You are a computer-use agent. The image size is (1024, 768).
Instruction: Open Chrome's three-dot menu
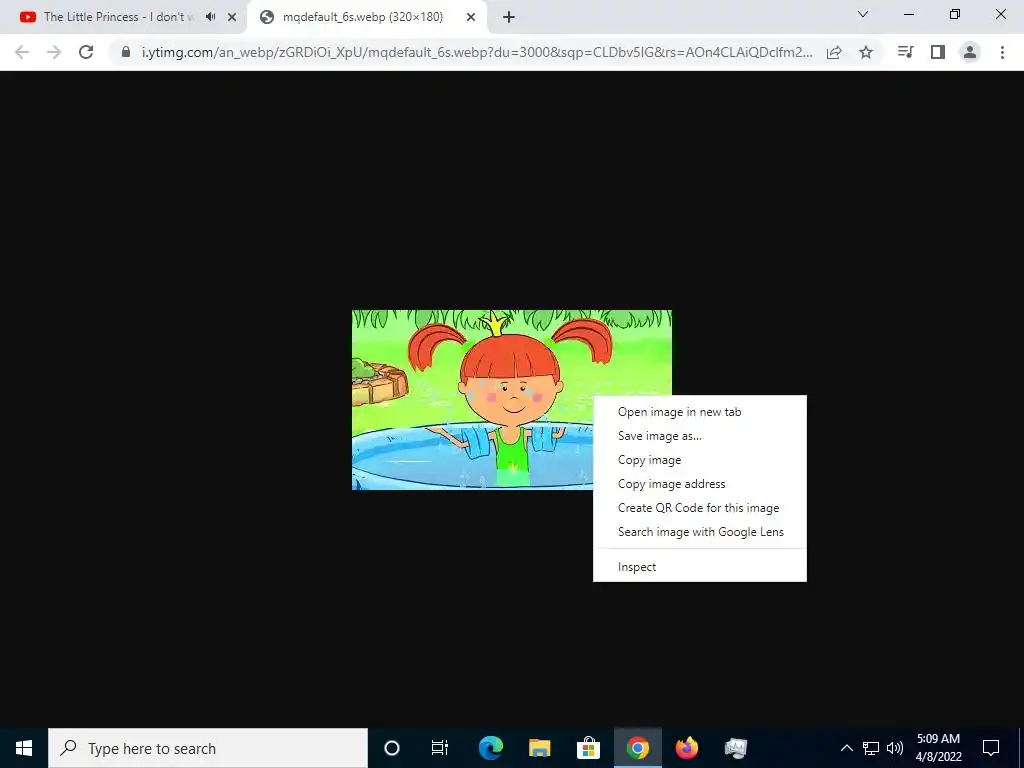click(x=1002, y=52)
